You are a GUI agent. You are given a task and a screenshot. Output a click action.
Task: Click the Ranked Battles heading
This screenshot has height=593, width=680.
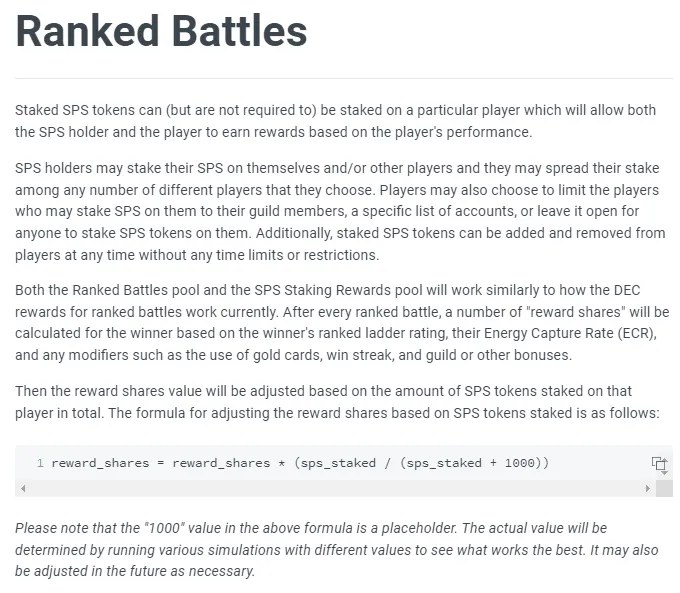(x=161, y=31)
